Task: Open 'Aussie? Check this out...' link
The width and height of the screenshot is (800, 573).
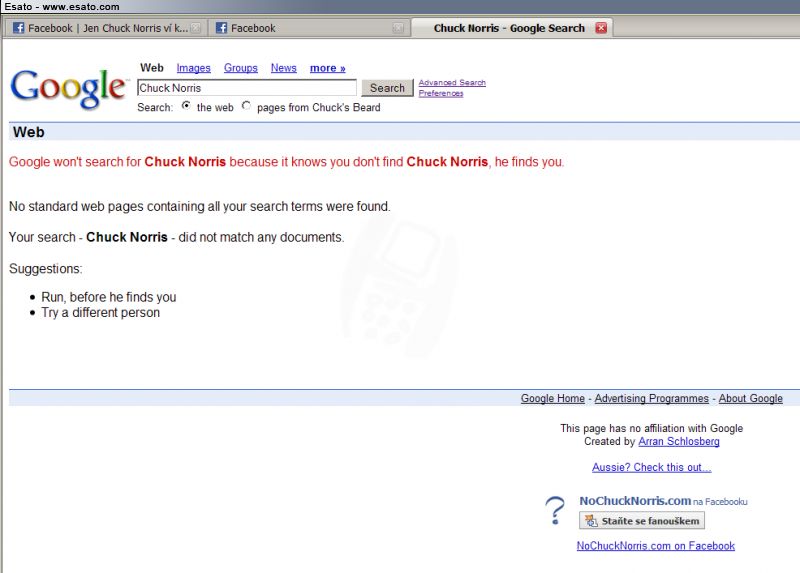Action: coord(652,467)
